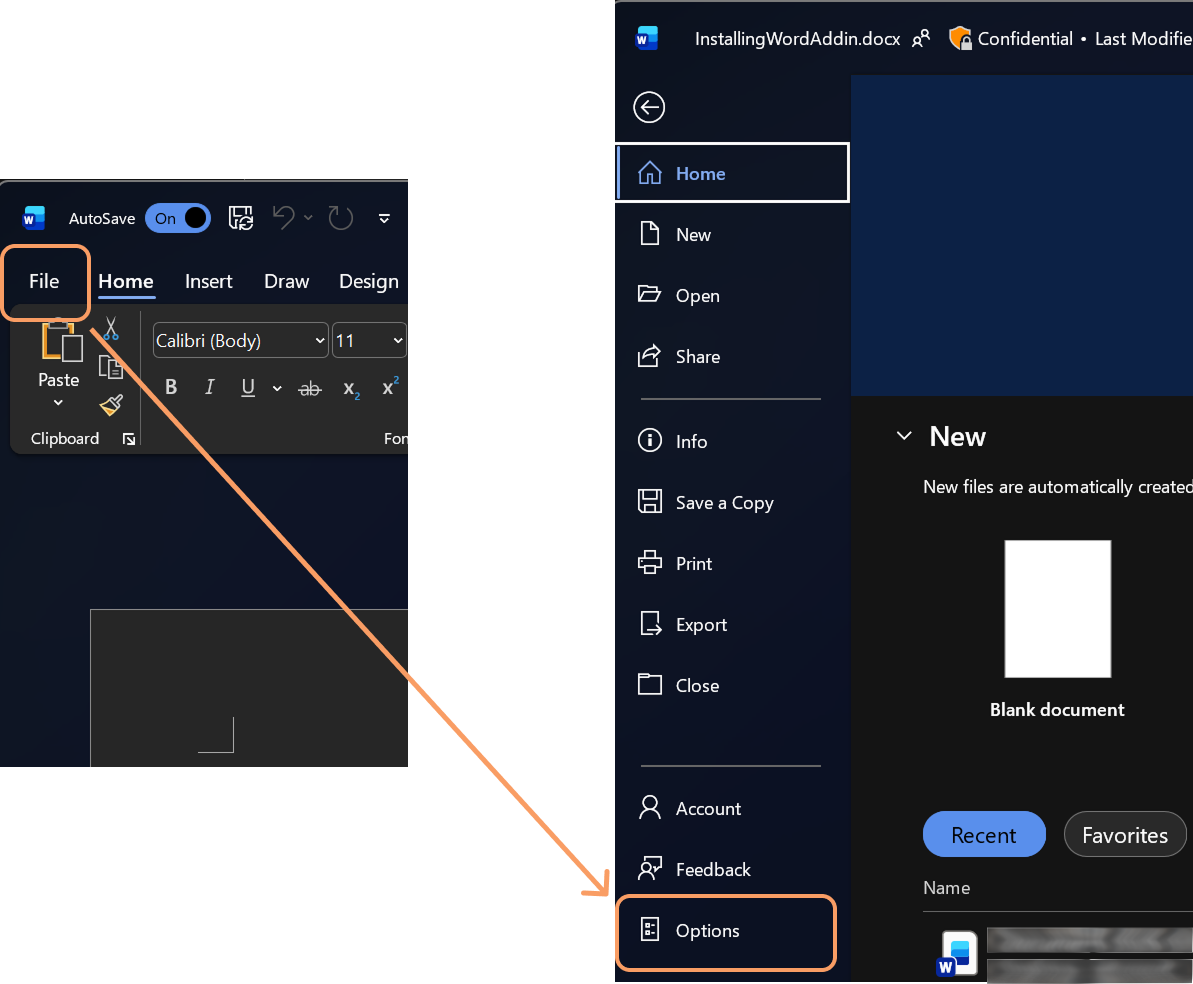Click the Strikethrough icon
1193x984 pixels.
tap(310, 387)
